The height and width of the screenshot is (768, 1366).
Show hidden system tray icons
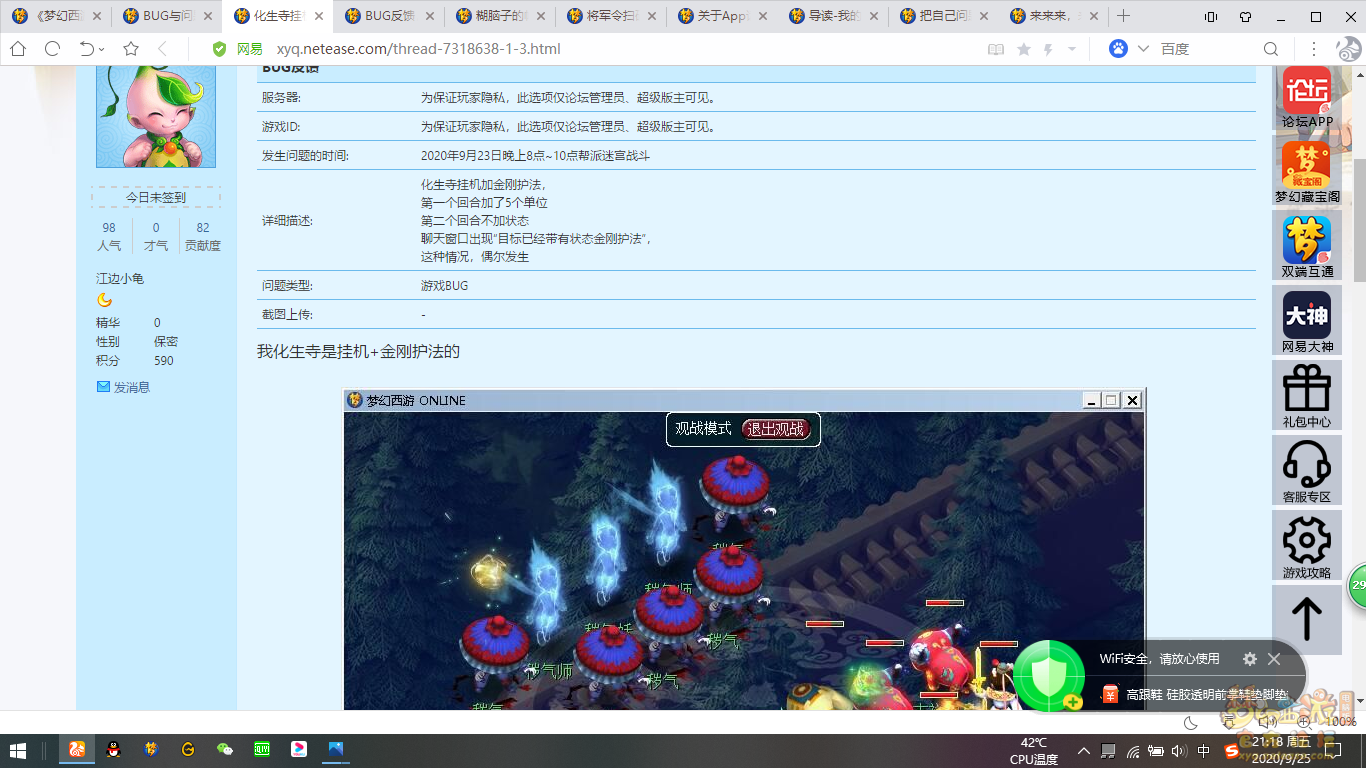(1083, 750)
